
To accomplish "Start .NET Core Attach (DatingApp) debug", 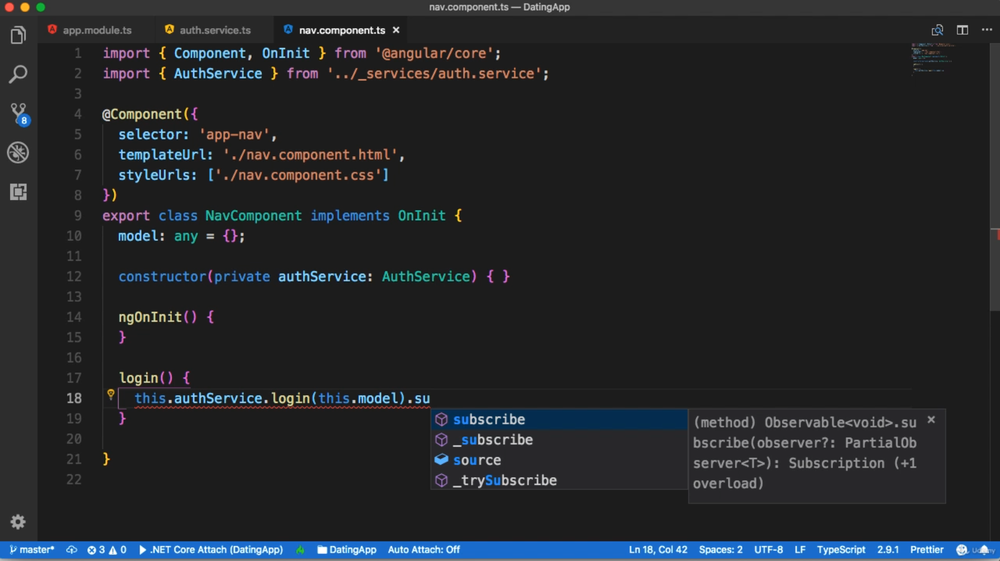I will click(x=210, y=550).
